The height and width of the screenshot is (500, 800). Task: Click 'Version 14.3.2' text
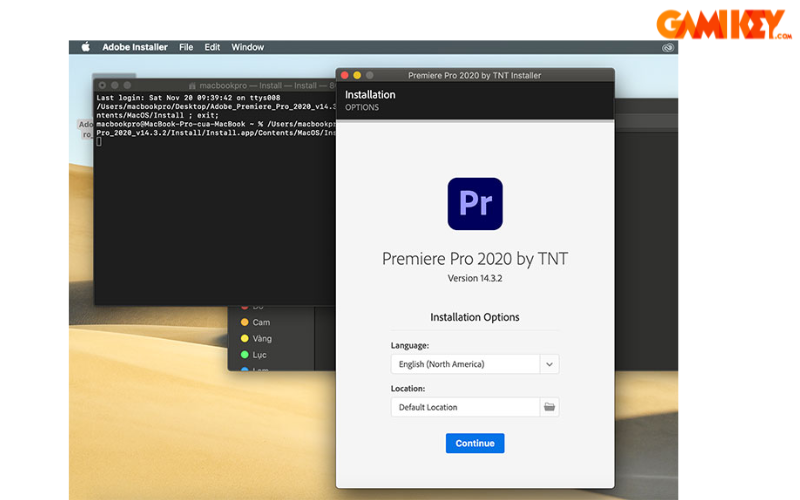pos(475,279)
